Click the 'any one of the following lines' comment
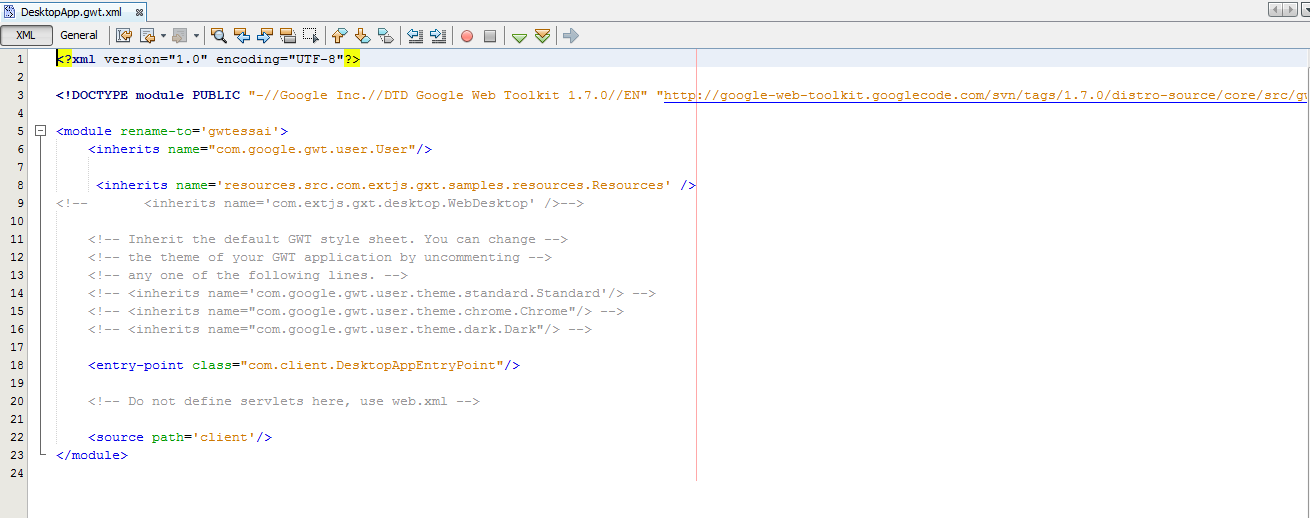 [248, 275]
